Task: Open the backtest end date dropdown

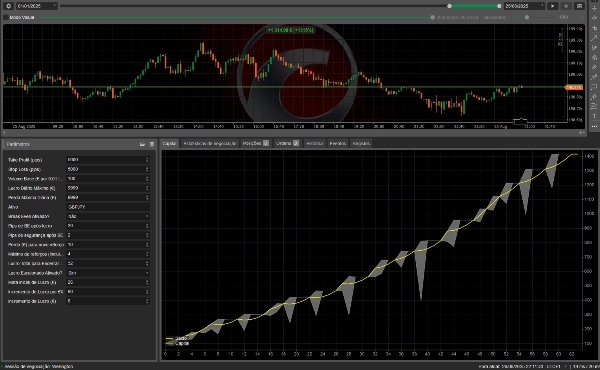Action: coord(524,6)
